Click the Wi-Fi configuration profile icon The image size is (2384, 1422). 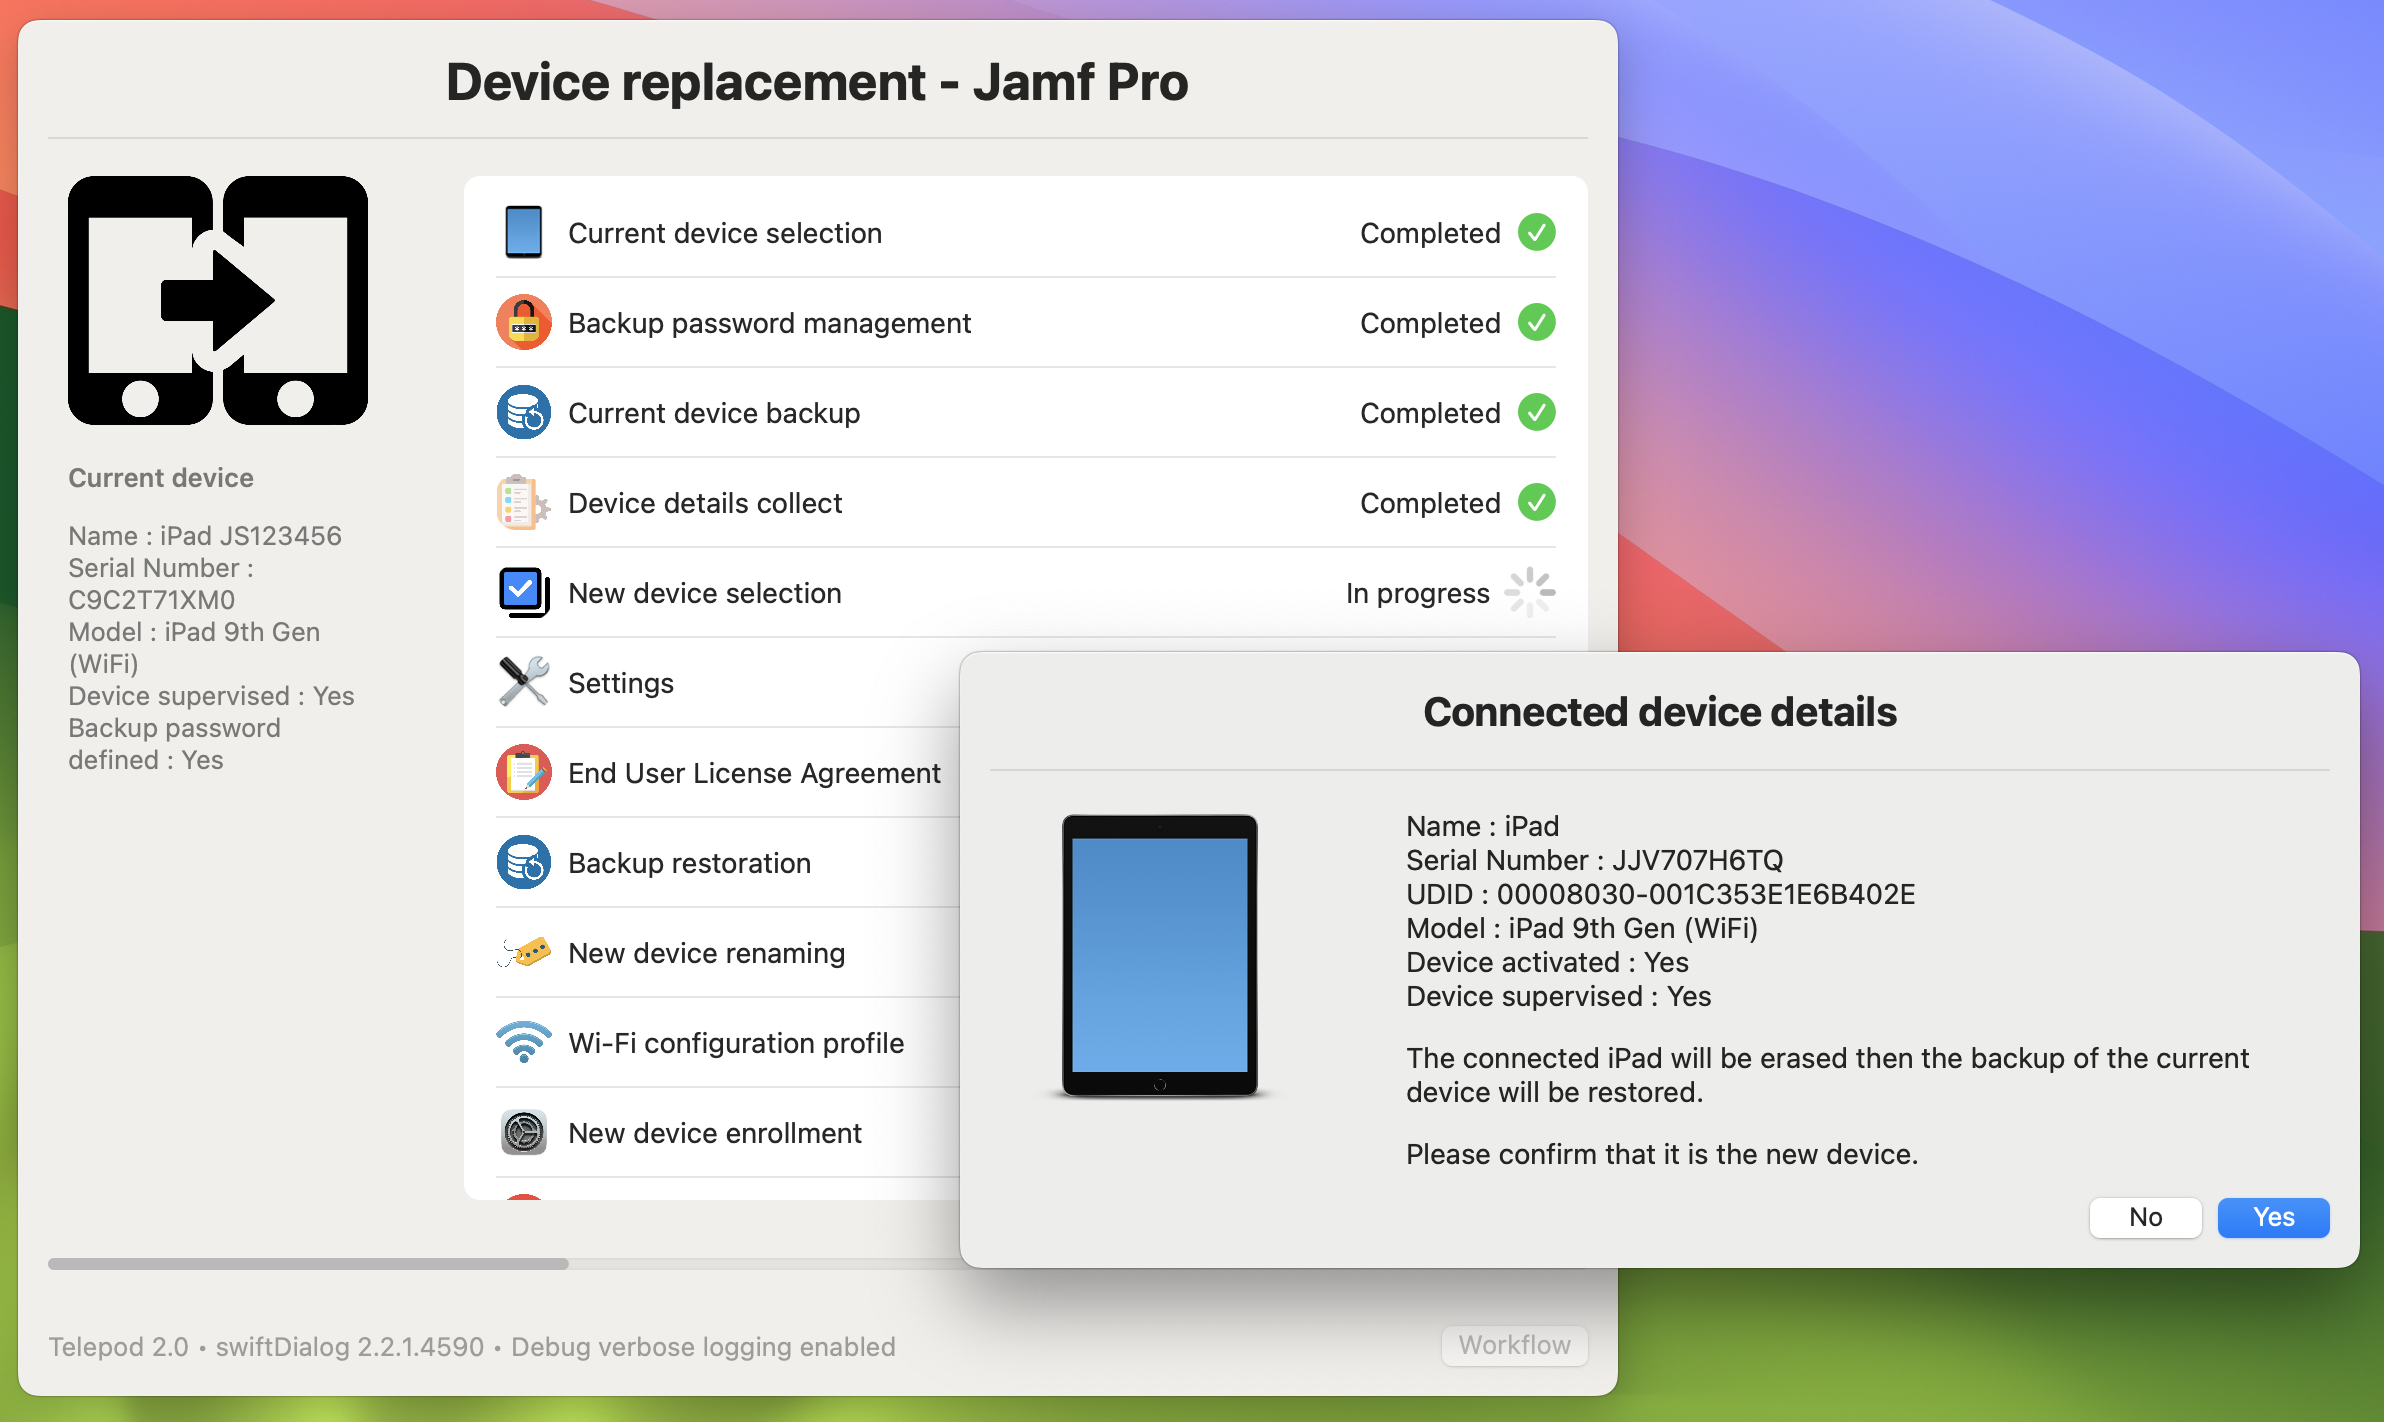[x=523, y=1042]
